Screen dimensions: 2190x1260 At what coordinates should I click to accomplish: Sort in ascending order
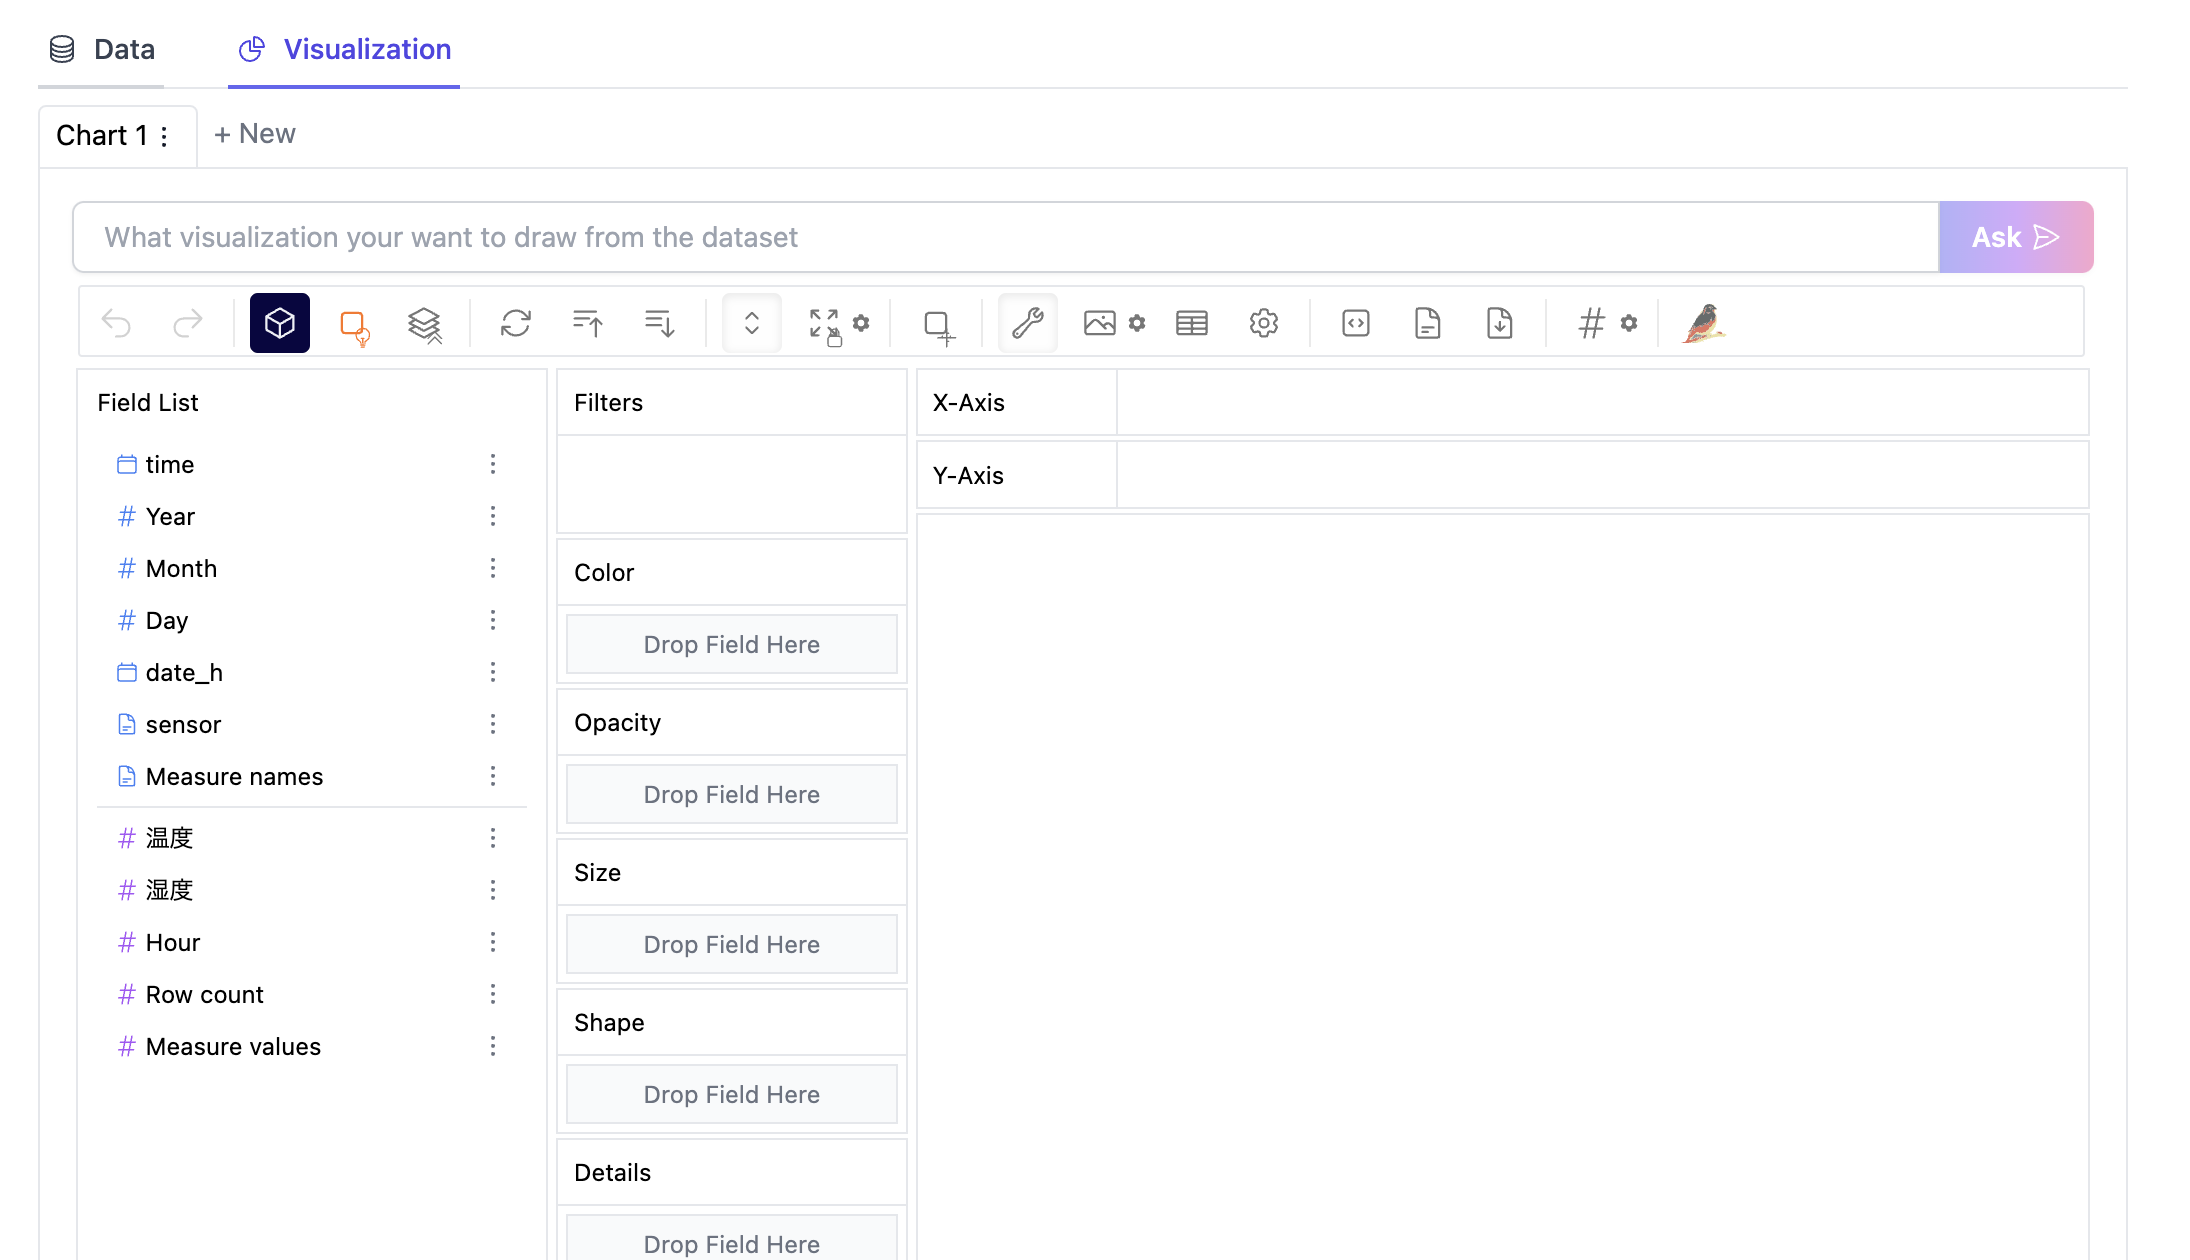pyautogui.click(x=588, y=323)
